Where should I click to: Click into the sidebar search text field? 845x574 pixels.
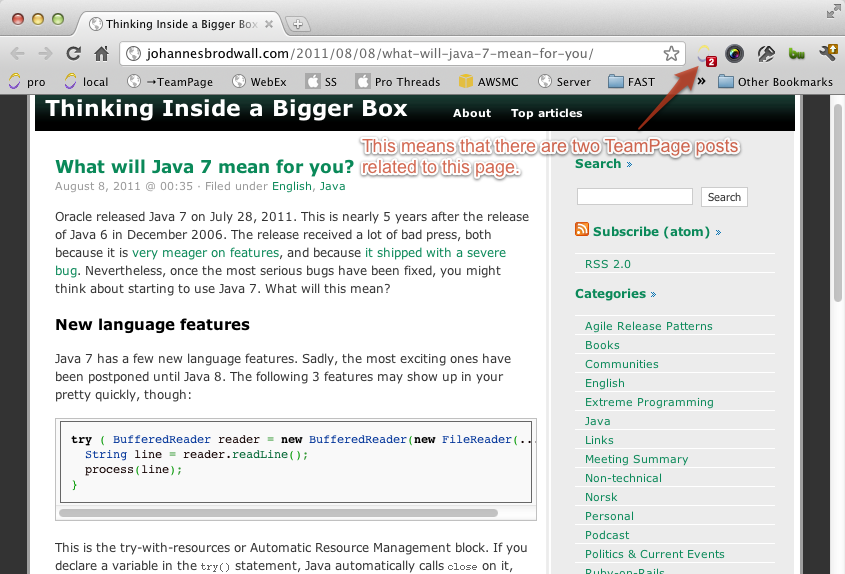pos(634,197)
